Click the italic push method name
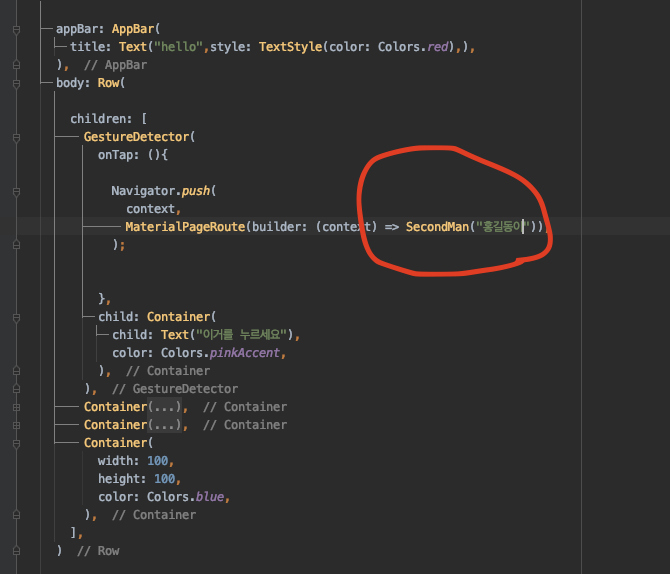 [x=196, y=191]
